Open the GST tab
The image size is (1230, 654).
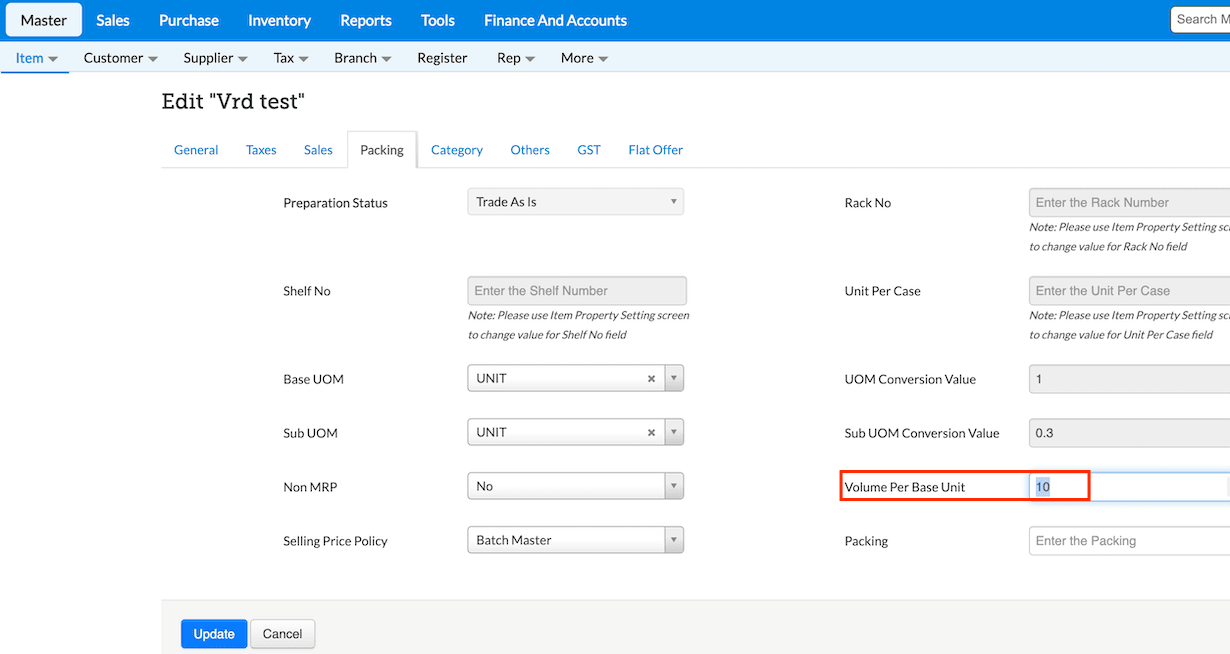(589, 150)
